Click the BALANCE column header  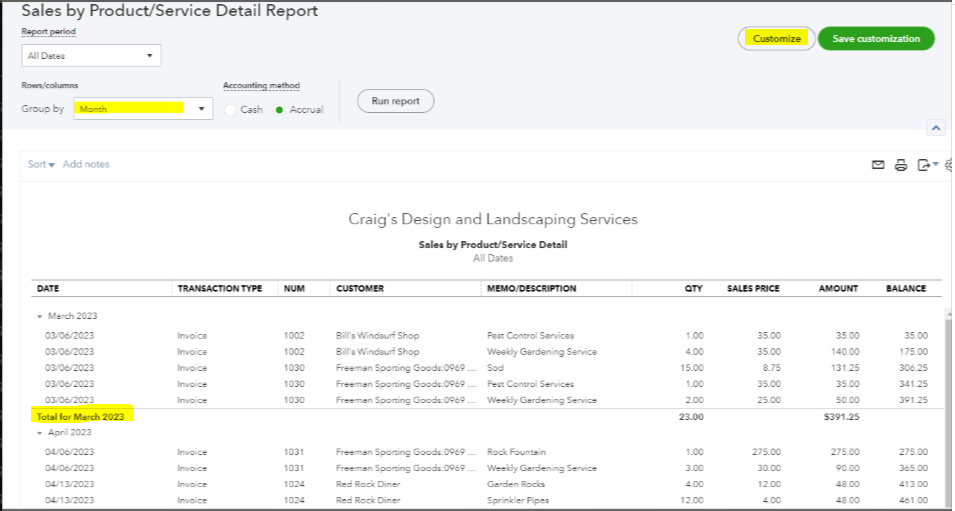[x=906, y=289]
